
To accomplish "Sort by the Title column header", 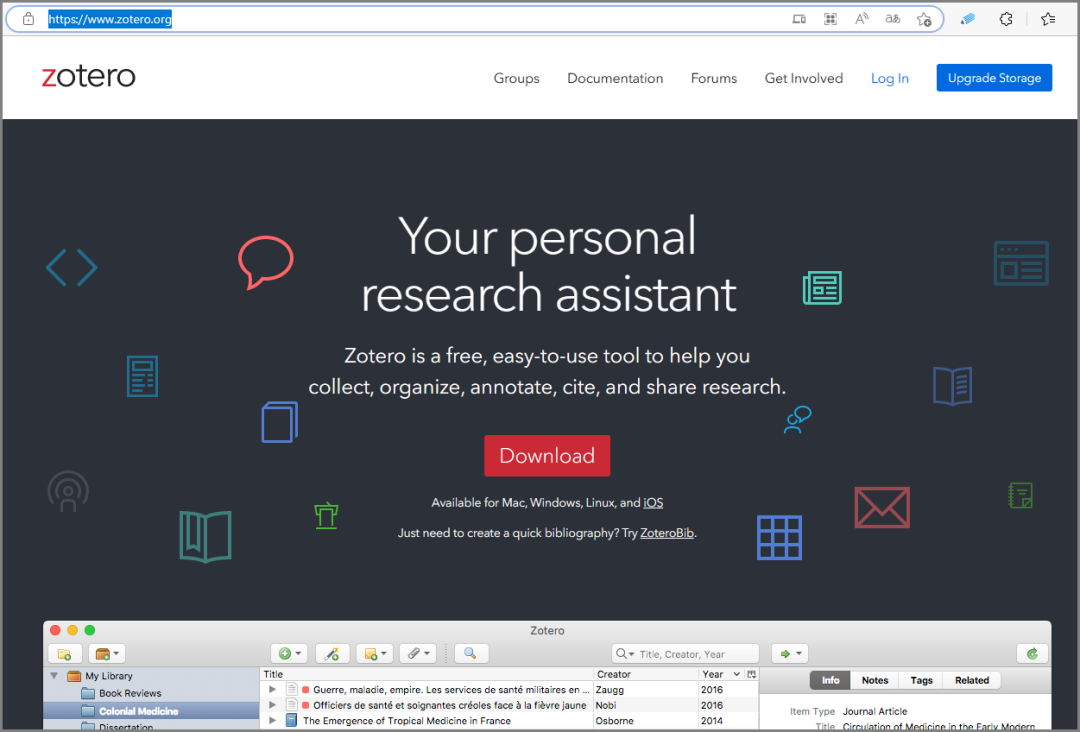I will 426,674.
